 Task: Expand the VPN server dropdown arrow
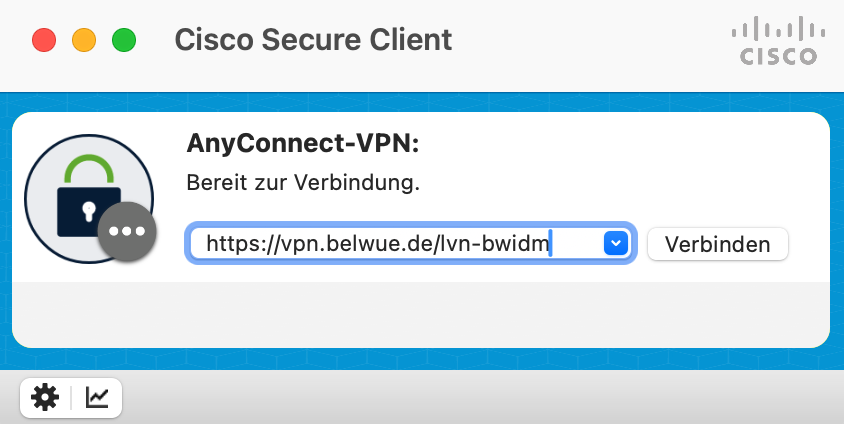[616, 243]
